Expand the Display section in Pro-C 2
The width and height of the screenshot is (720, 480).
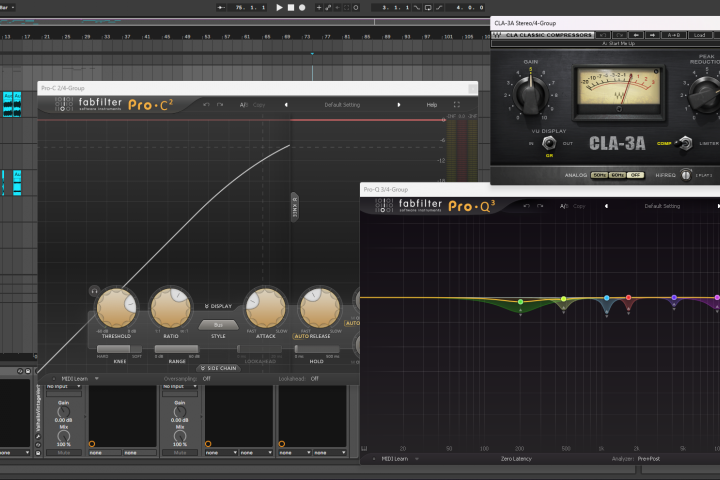218,306
